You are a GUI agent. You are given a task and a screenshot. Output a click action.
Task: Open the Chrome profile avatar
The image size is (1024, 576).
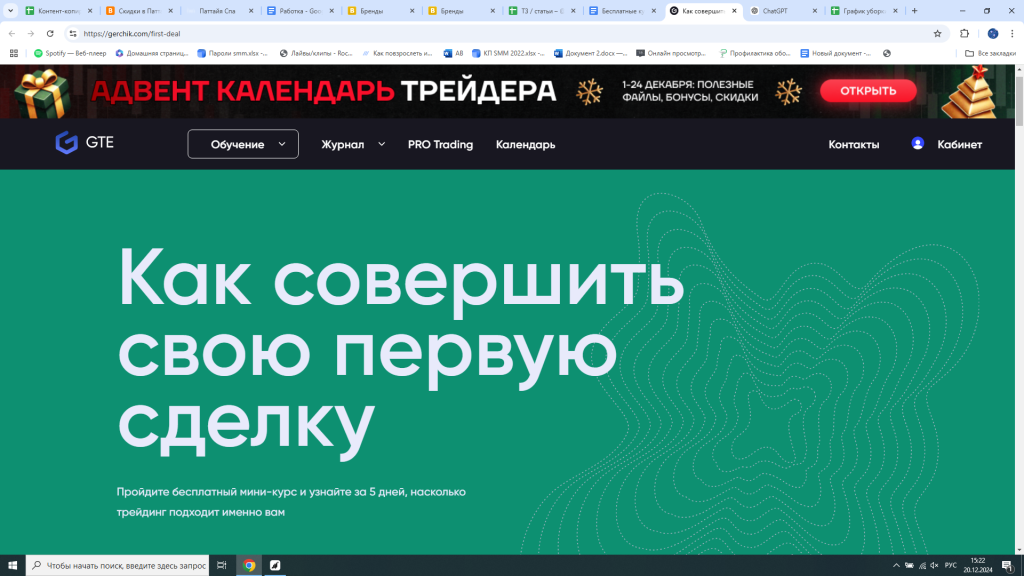pos(993,33)
